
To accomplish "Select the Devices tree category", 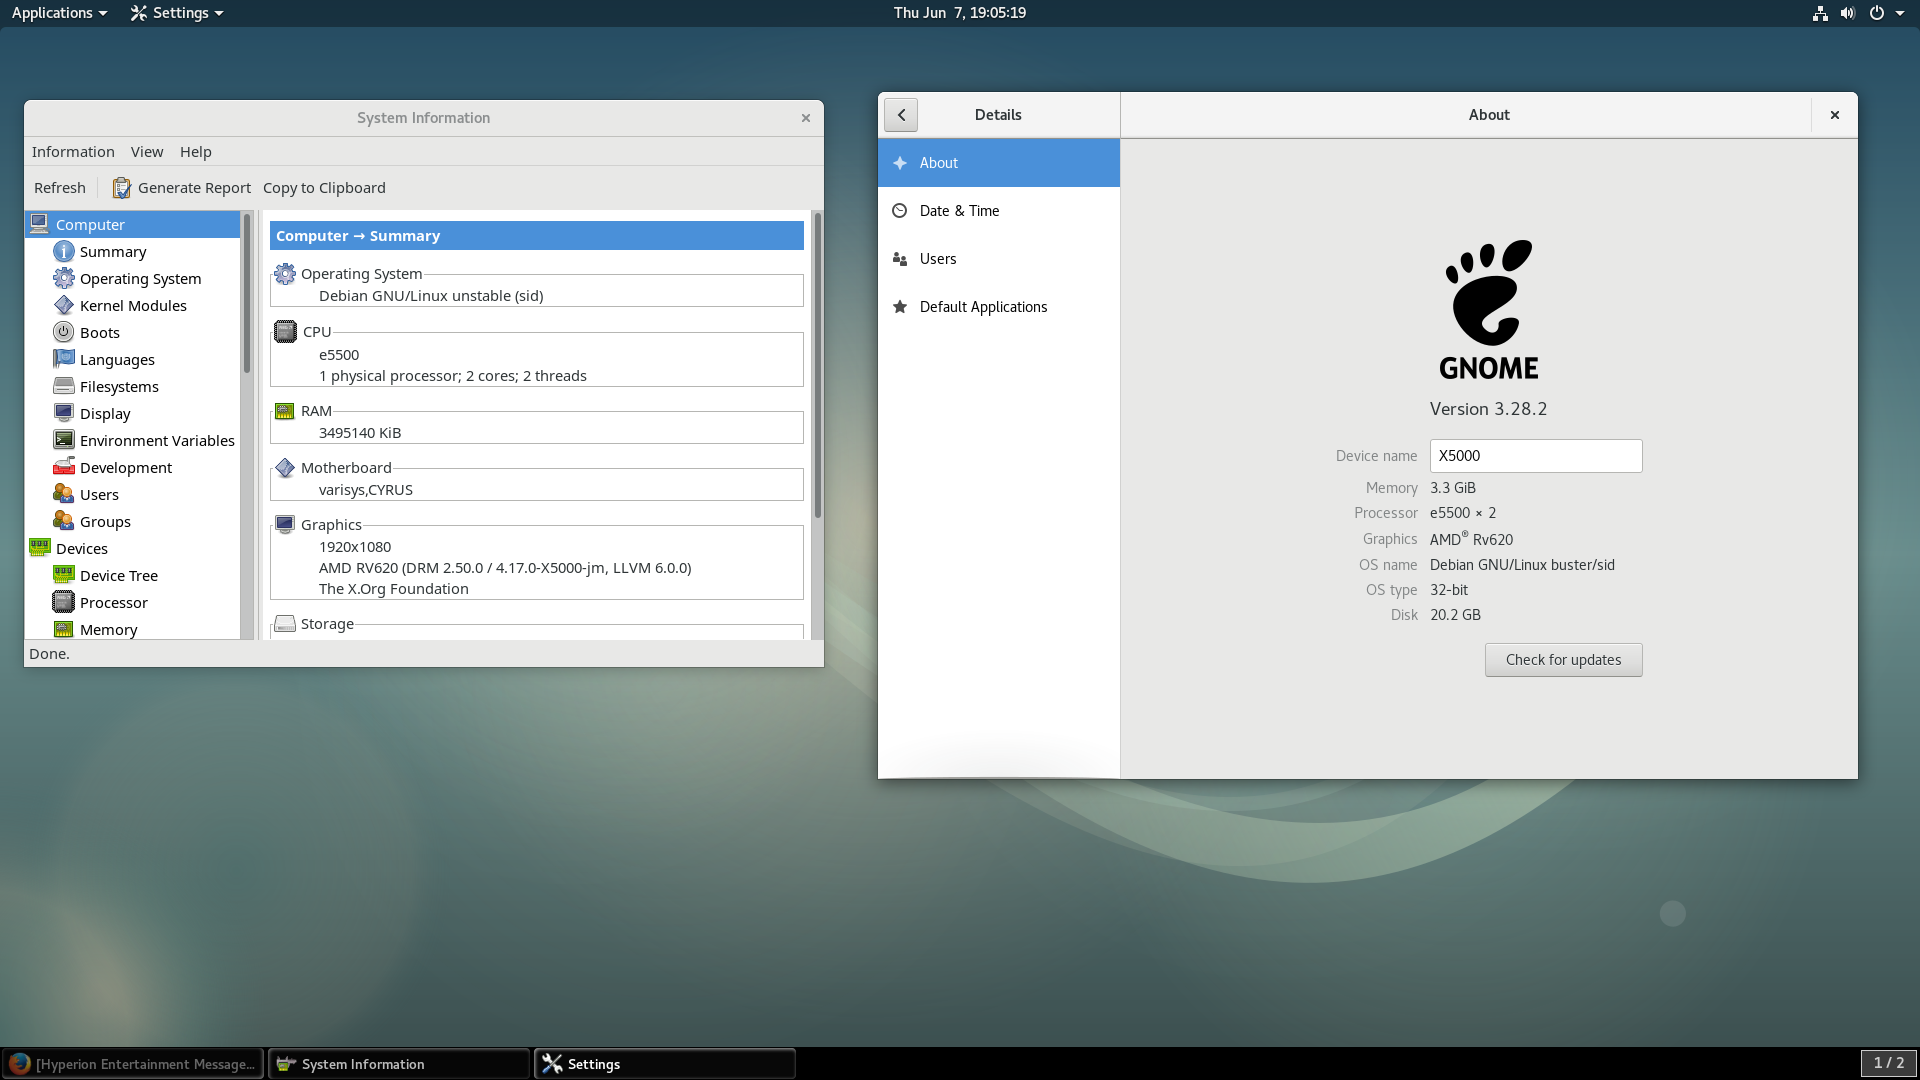I will tap(82, 548).
